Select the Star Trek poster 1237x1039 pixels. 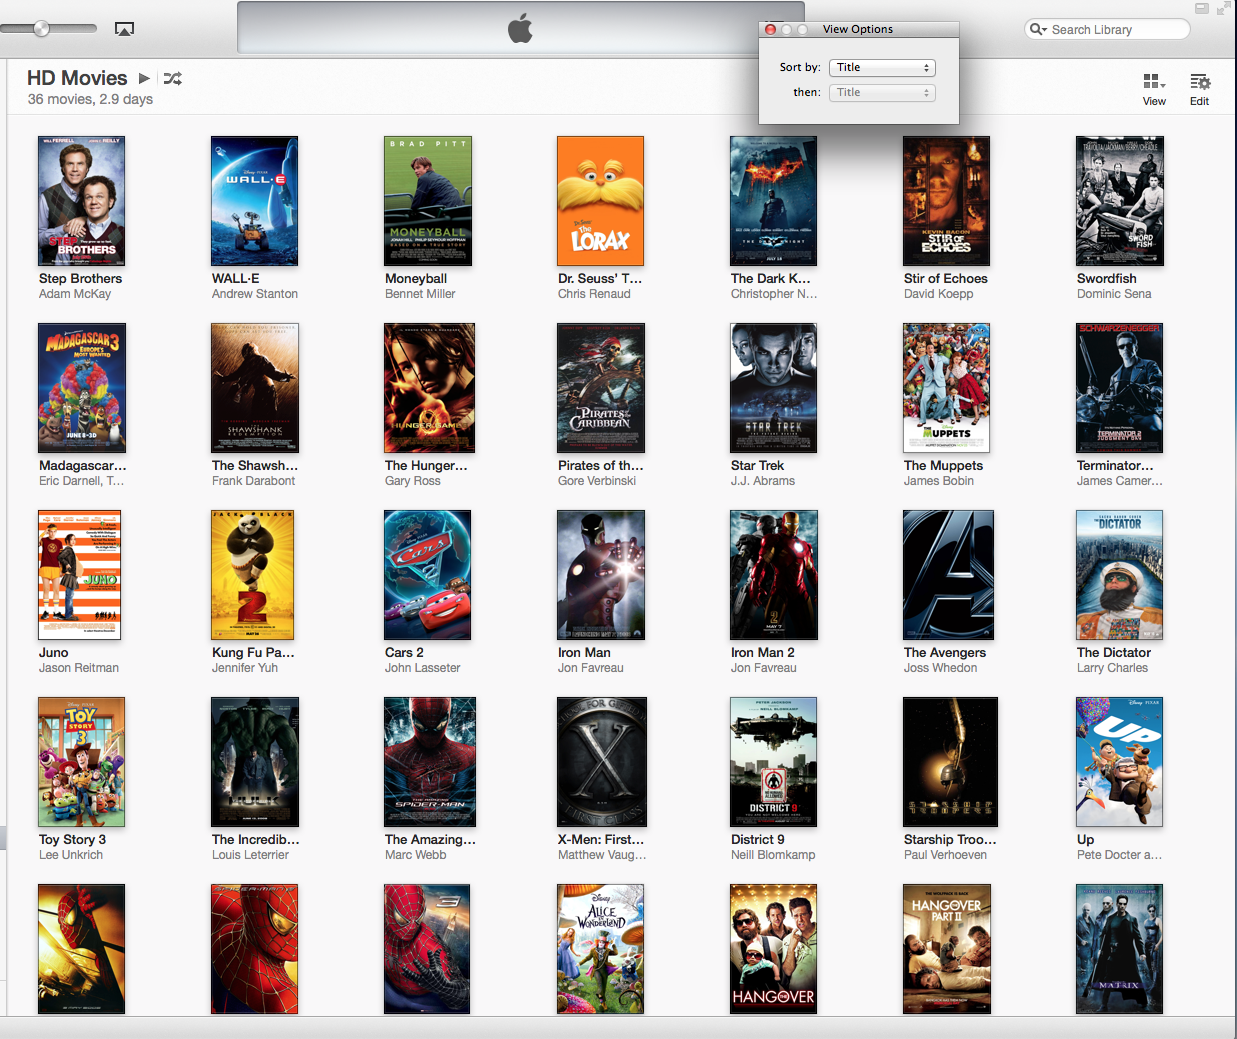tap(773, 388)
